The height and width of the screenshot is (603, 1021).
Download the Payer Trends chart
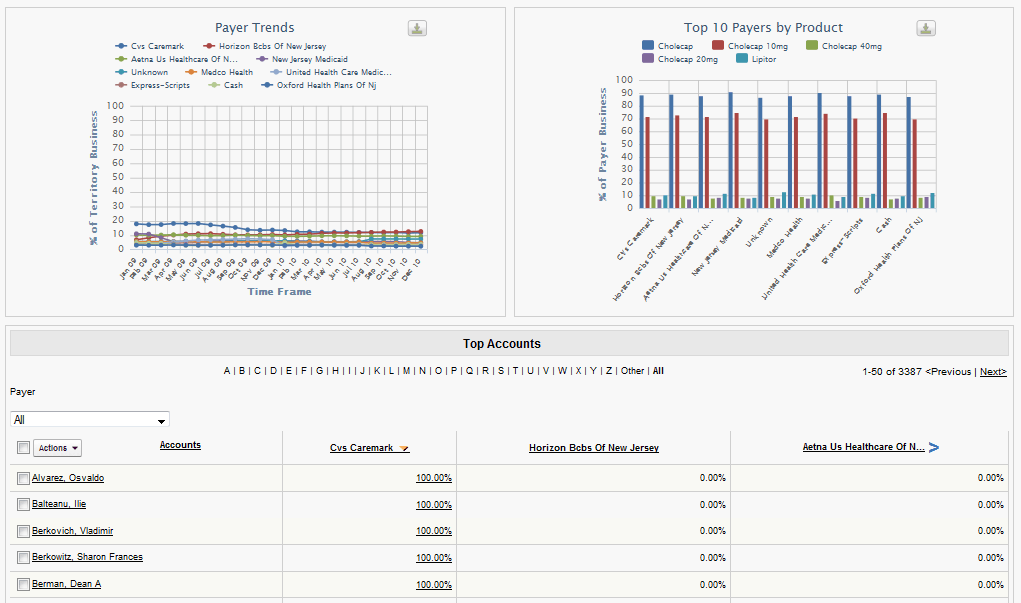coord(418,28)
